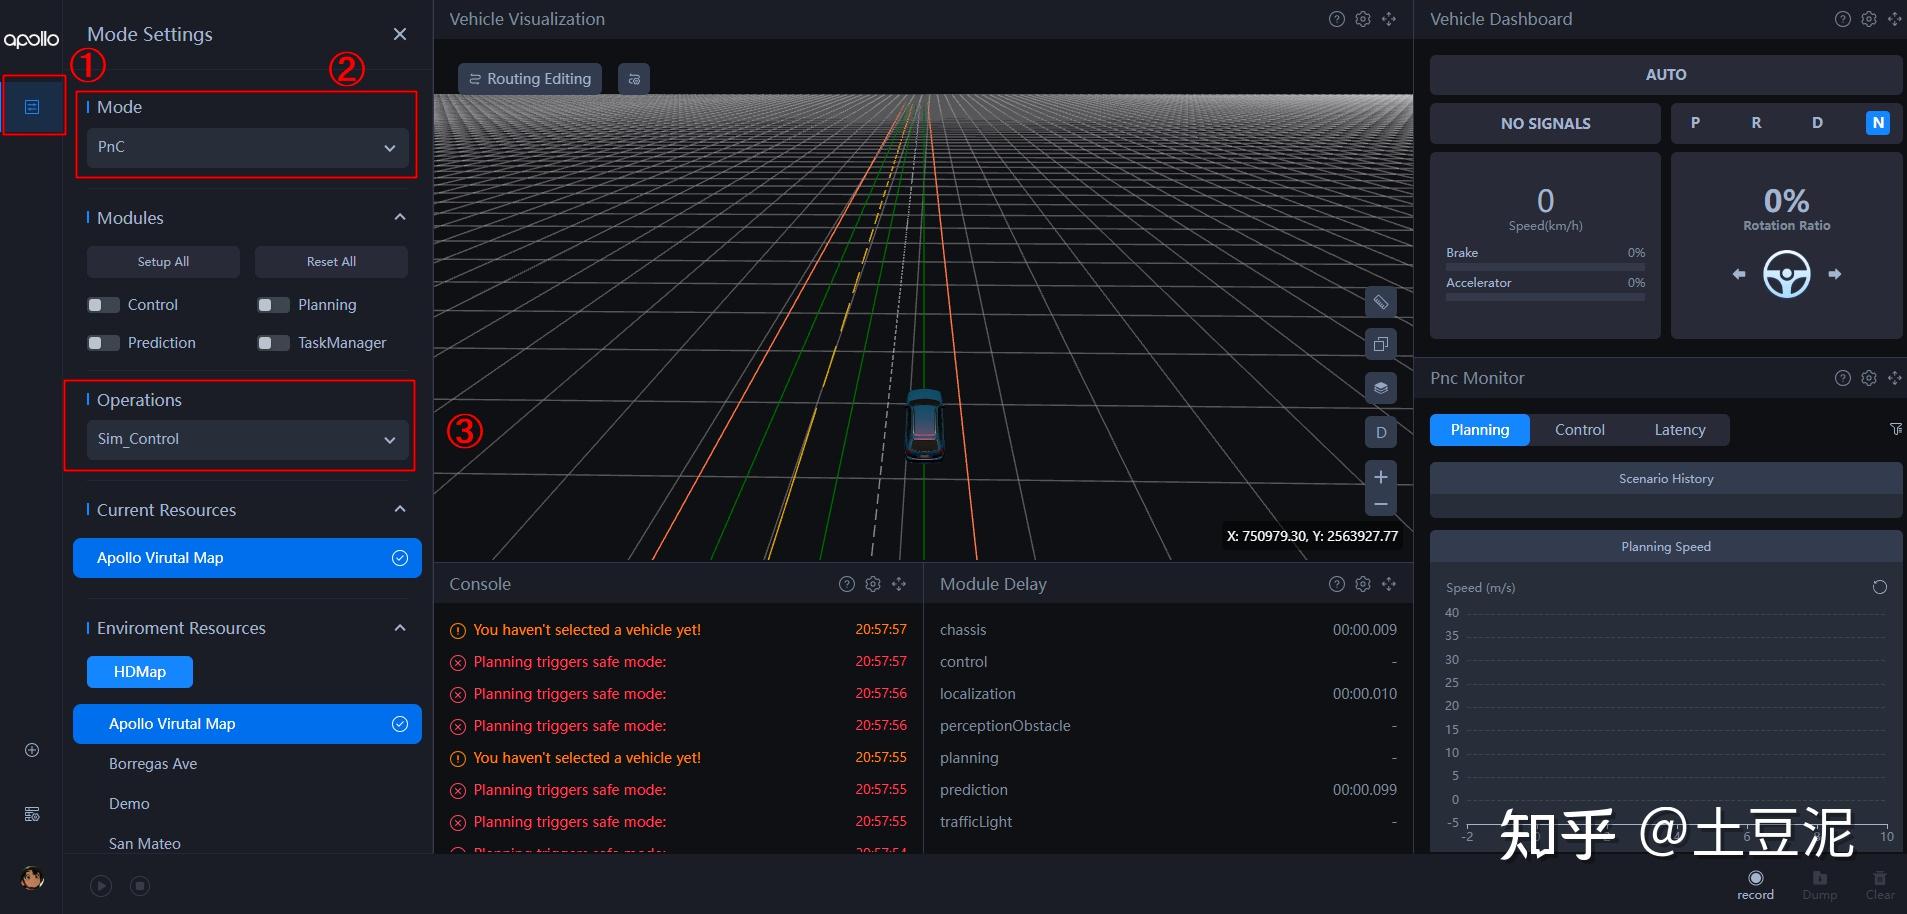
Task: Select gear N in dashboard
Action: tap(1878, 123)
